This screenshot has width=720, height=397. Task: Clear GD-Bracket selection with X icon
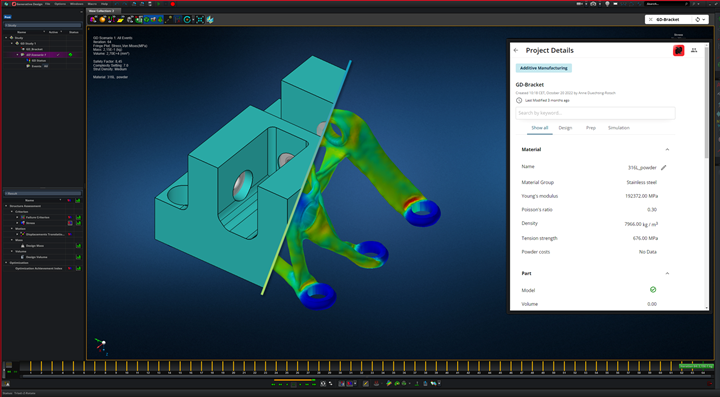click(651, 19)
